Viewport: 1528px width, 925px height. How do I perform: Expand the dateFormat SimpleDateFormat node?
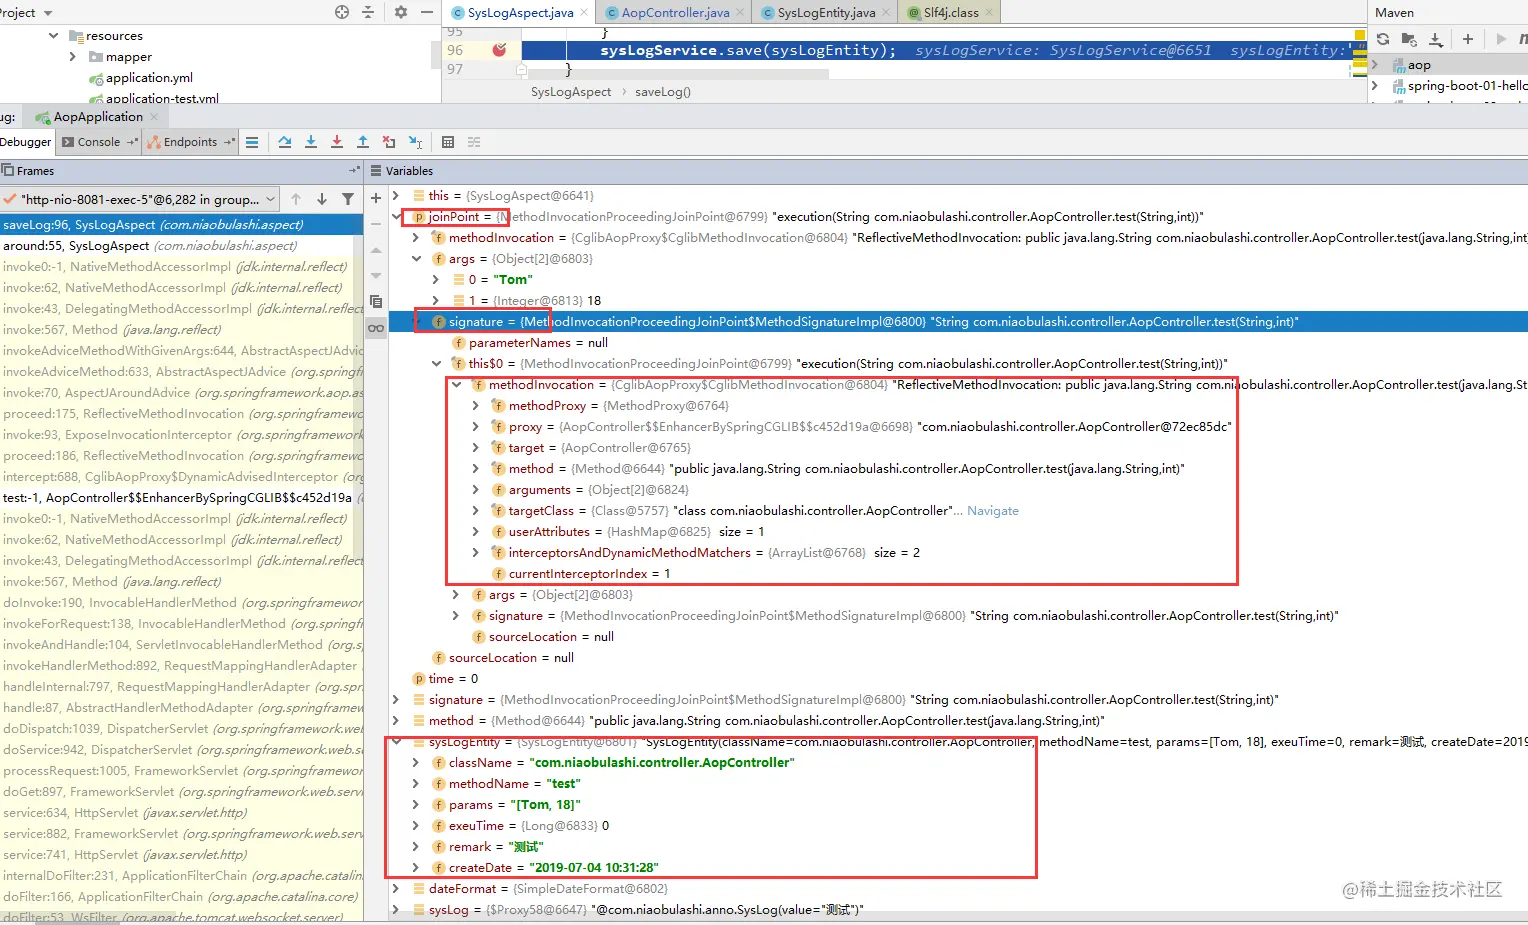[x=396, y=888]
